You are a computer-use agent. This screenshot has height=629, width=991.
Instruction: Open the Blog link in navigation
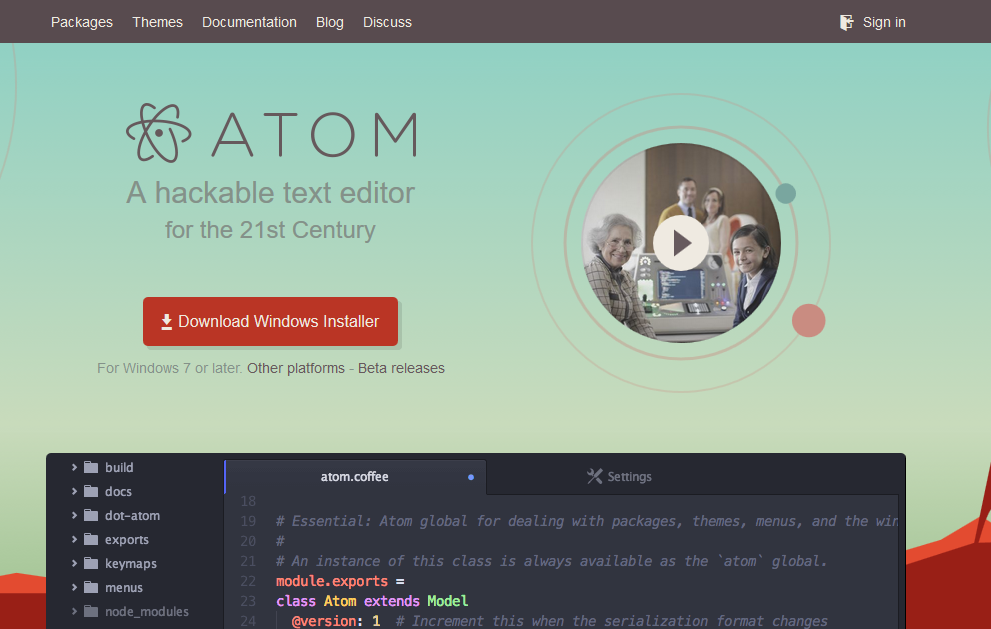(330, 22)
